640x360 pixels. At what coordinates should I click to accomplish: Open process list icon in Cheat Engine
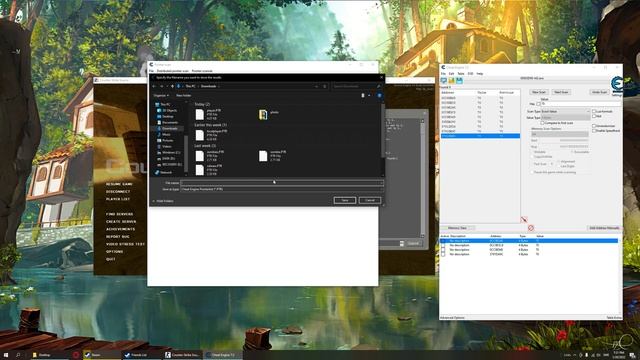tap(444, 81)
